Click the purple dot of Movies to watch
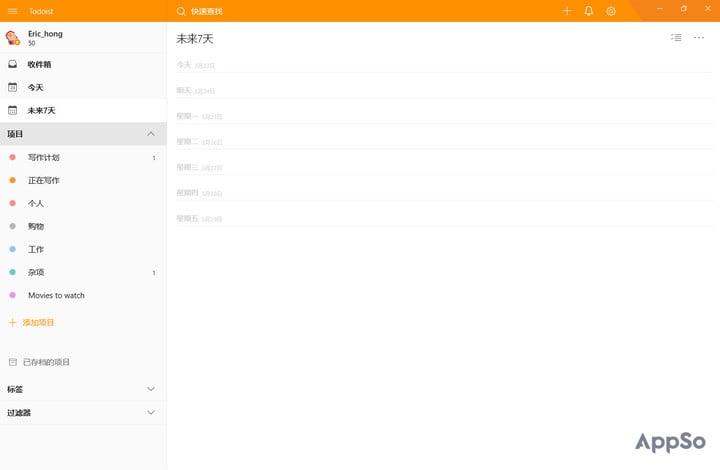Image resolution: width=720 pixels, height=470 pixels. click(12, 295)
